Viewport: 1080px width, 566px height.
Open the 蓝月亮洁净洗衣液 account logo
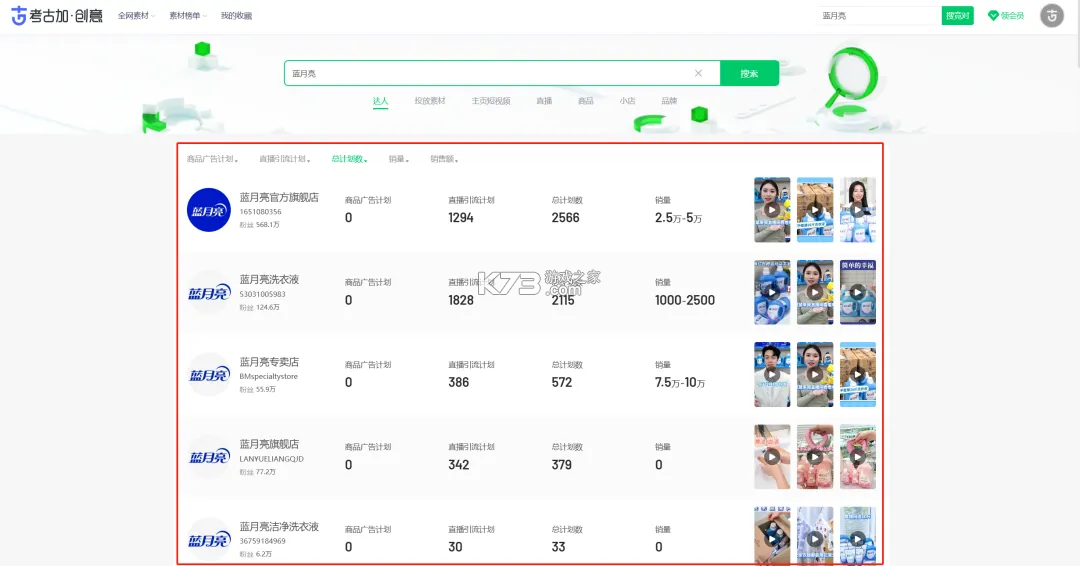tap(209, 539)
